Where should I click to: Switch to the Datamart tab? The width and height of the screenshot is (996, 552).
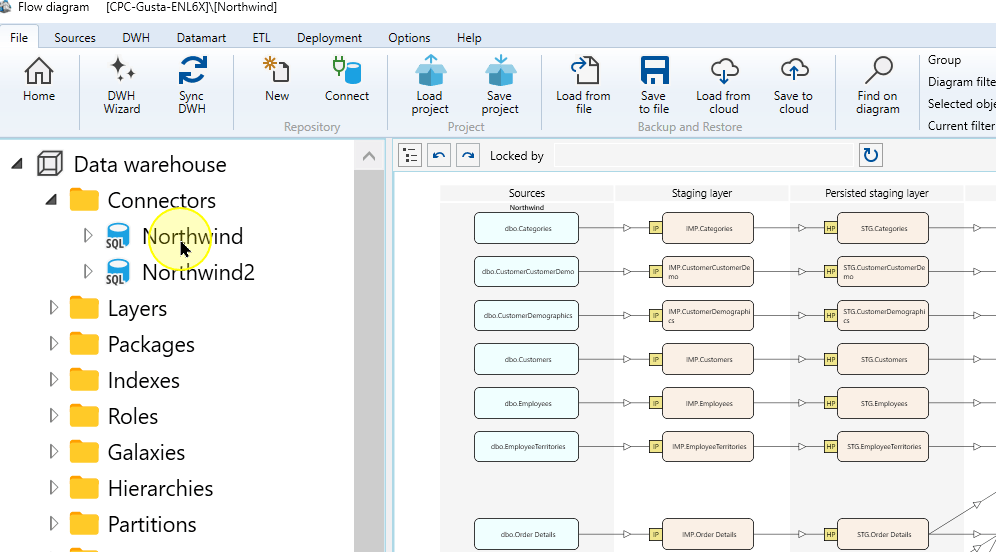coord(201,37)
